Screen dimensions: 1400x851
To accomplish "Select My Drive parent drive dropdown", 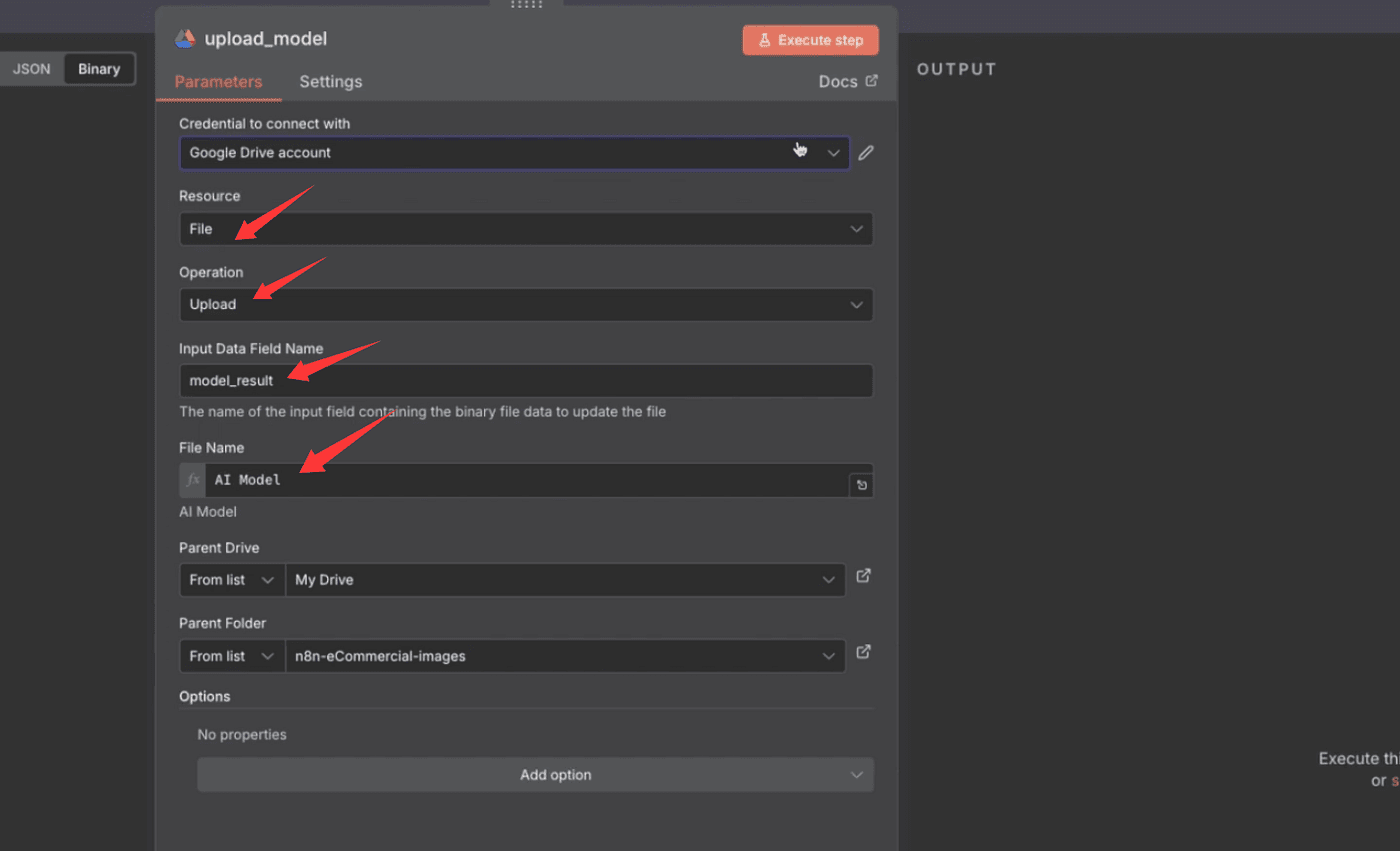I will click(565, 580).
